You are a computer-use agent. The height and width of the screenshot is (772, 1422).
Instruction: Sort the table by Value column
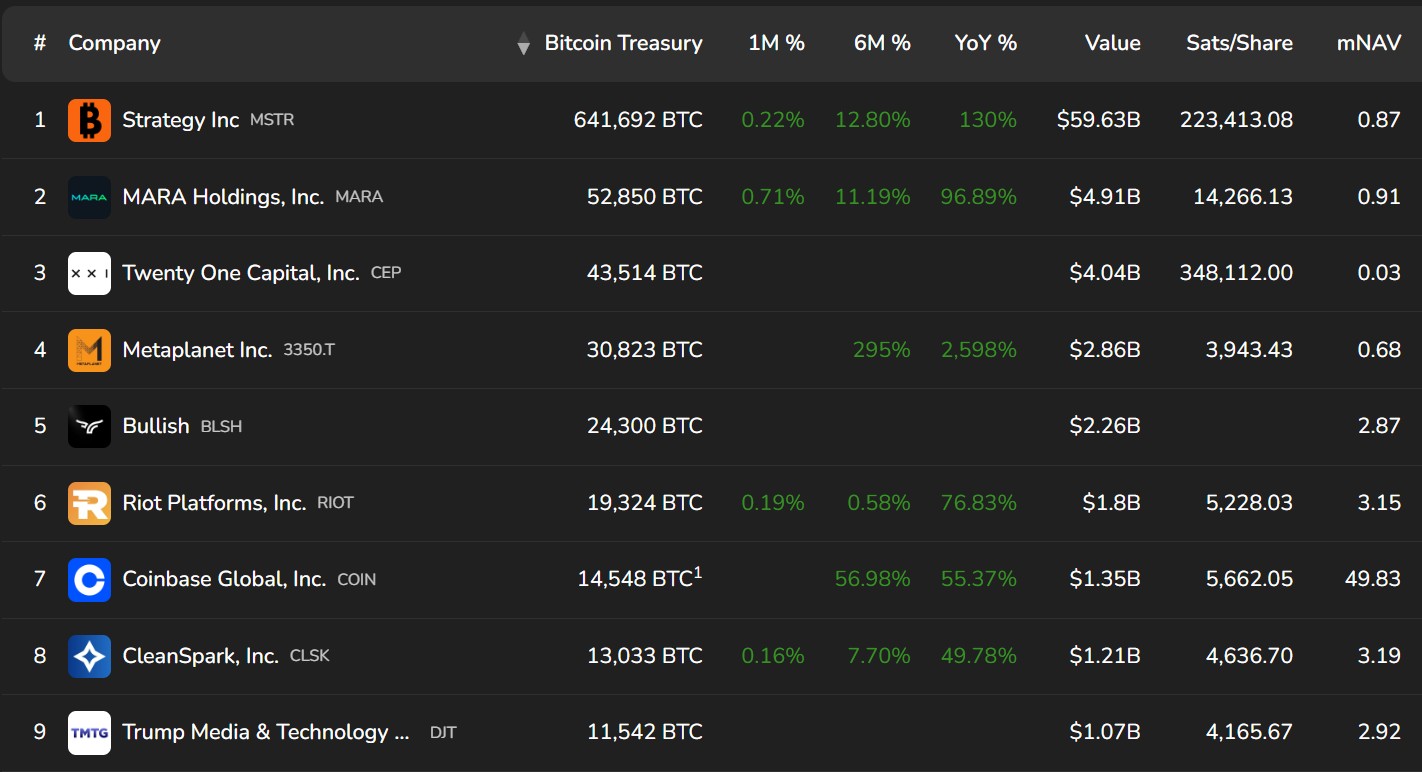click(x=1111, y=43)
